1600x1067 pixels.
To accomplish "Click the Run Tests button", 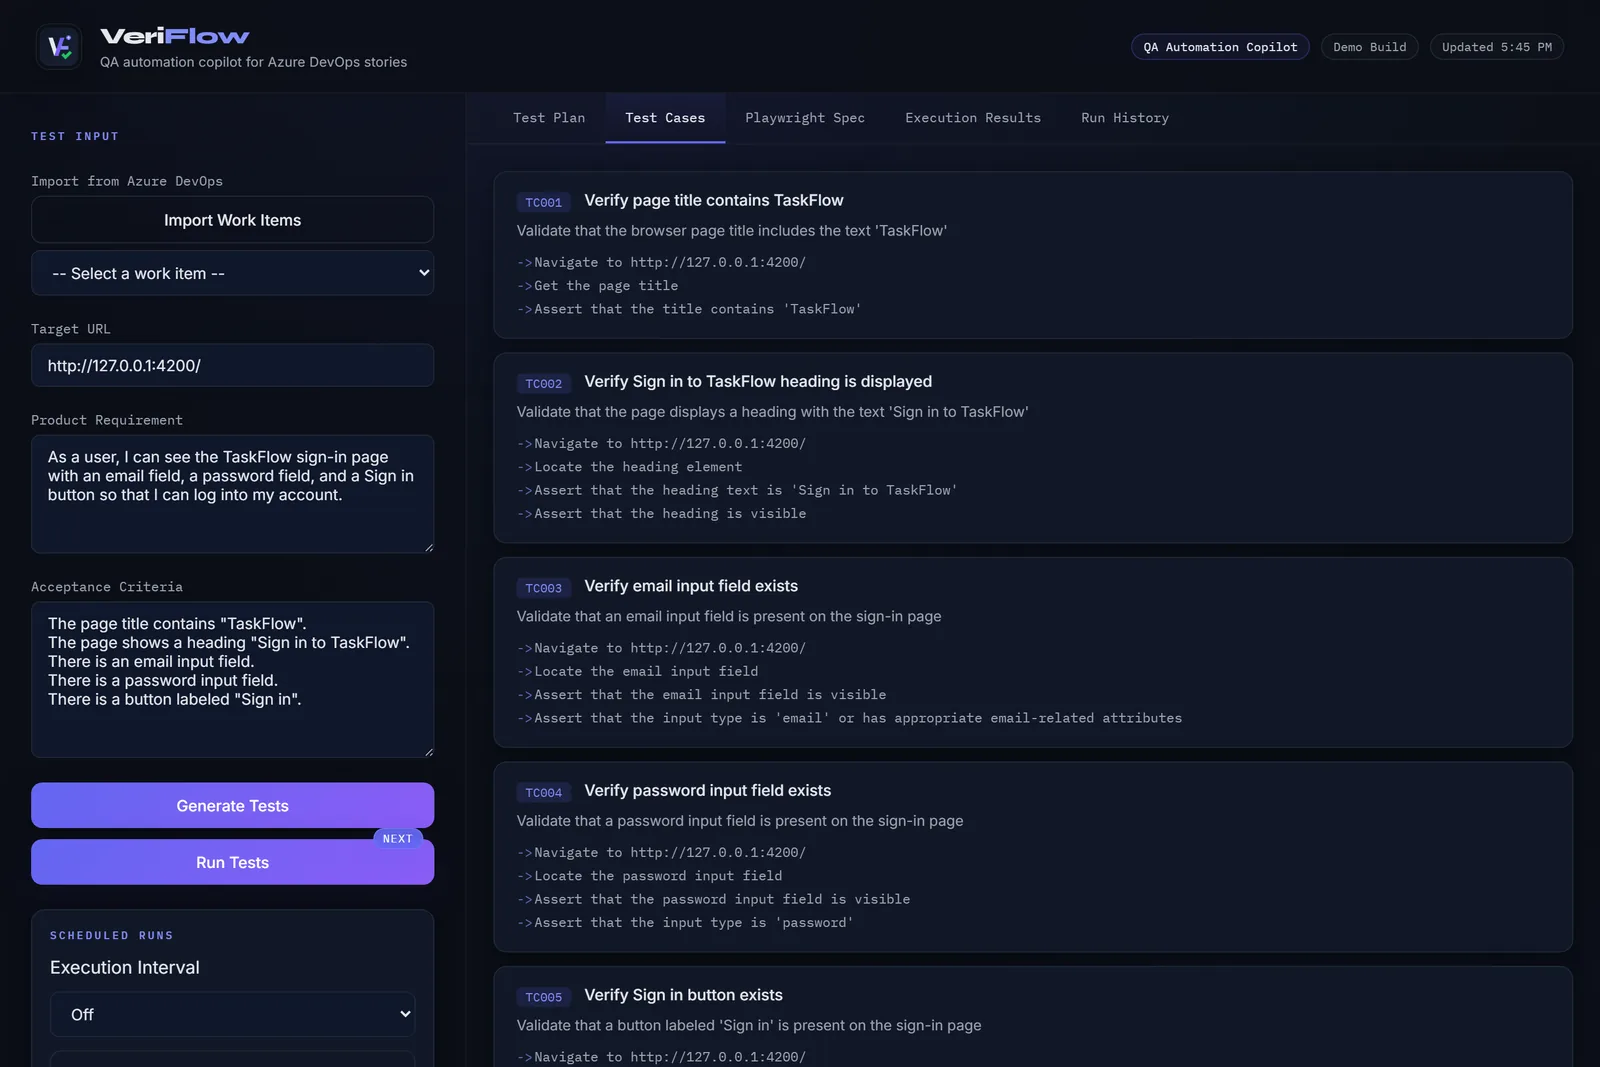I will coord(232,862).
